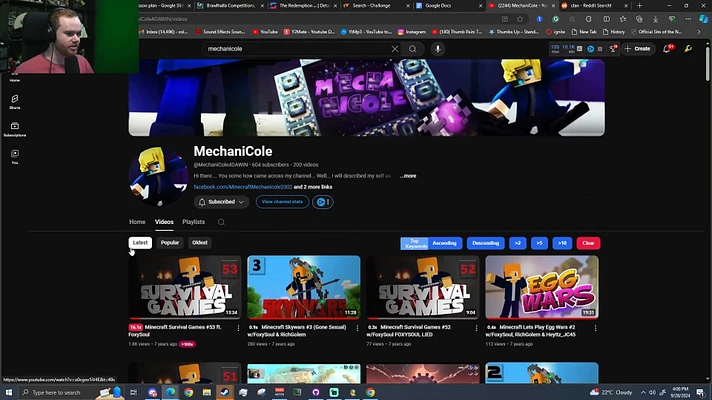
Task: Open Steam from the taskbar
Action: [225, 392]
